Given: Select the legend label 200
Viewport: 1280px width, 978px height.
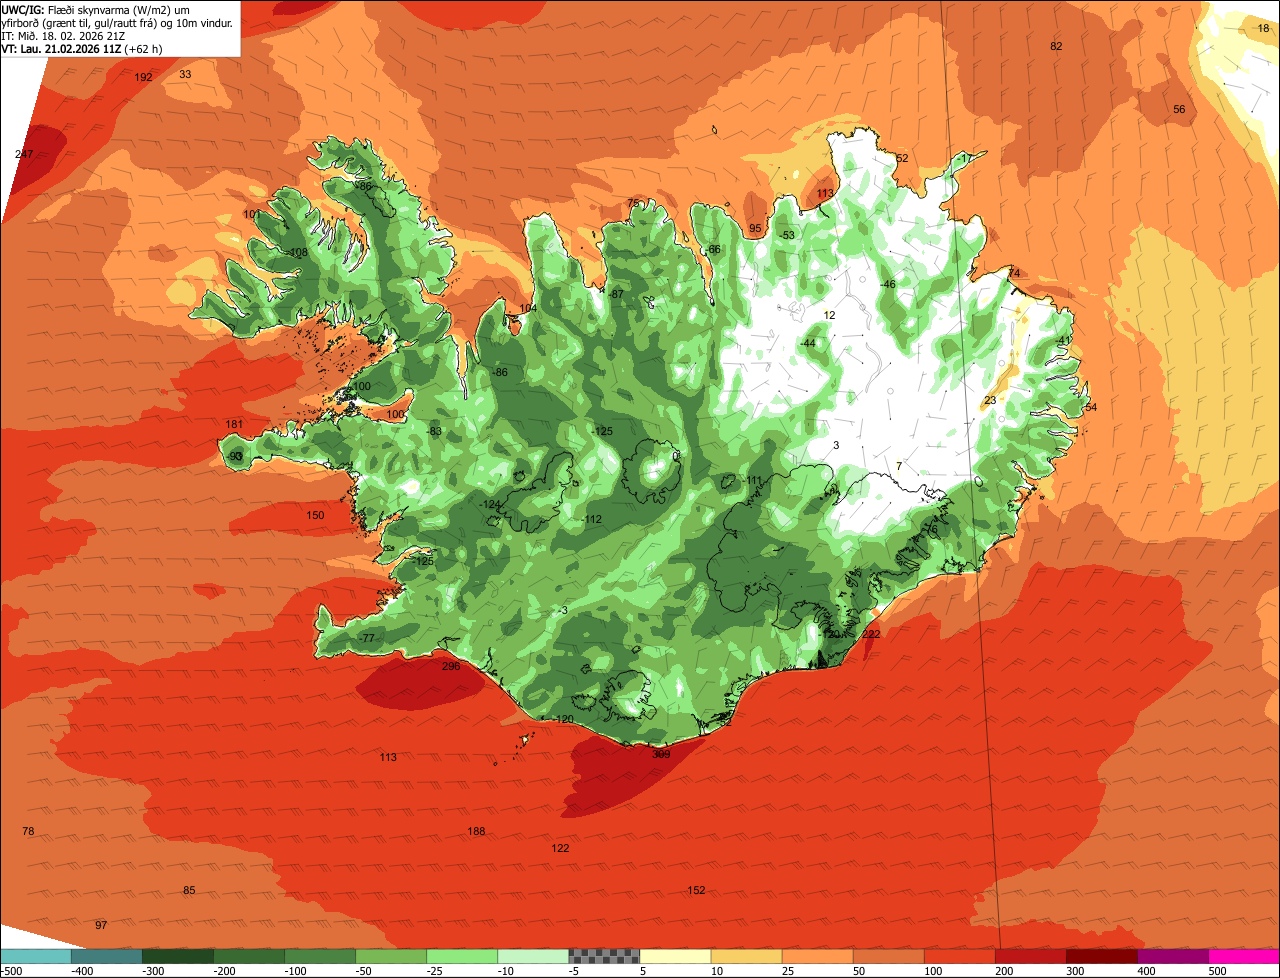Looking at the screenshot, I should (1004, 970).
